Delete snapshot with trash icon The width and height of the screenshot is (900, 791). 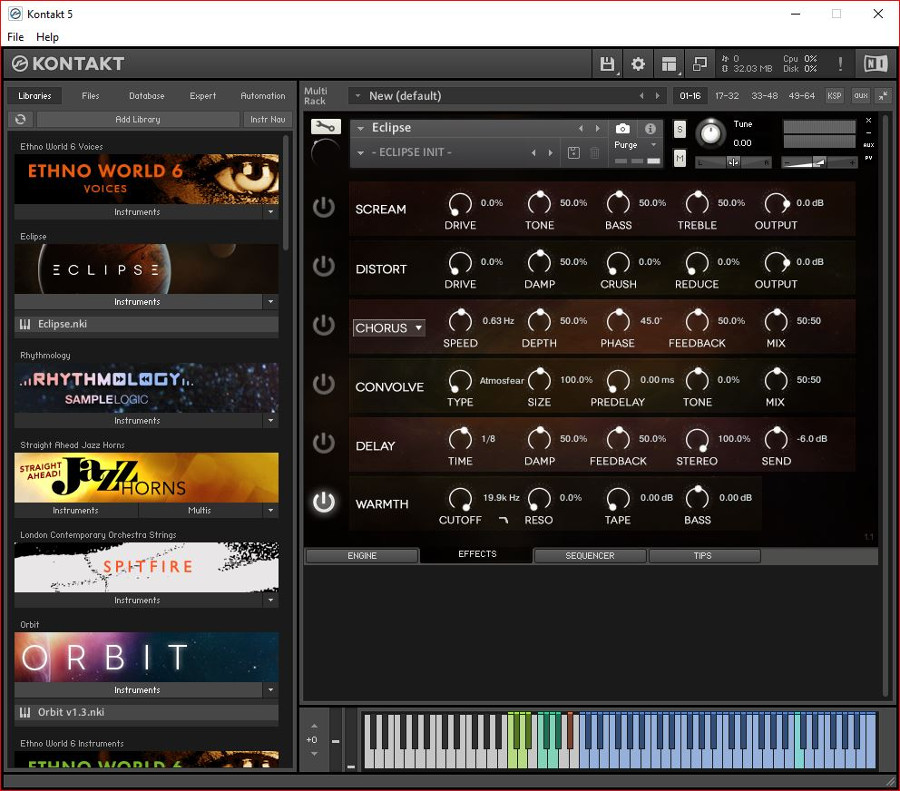(595, 153)
